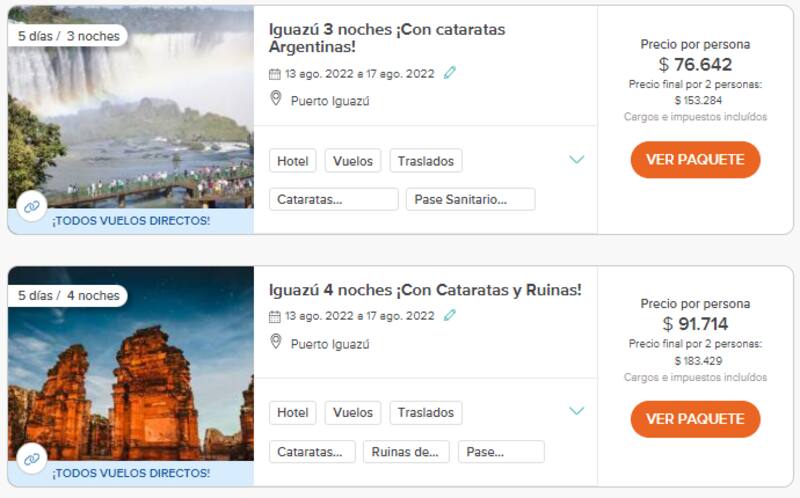Click location pin in second Puerto Iguazú package
The image size is (800, 498).
[x=276, y=342]
